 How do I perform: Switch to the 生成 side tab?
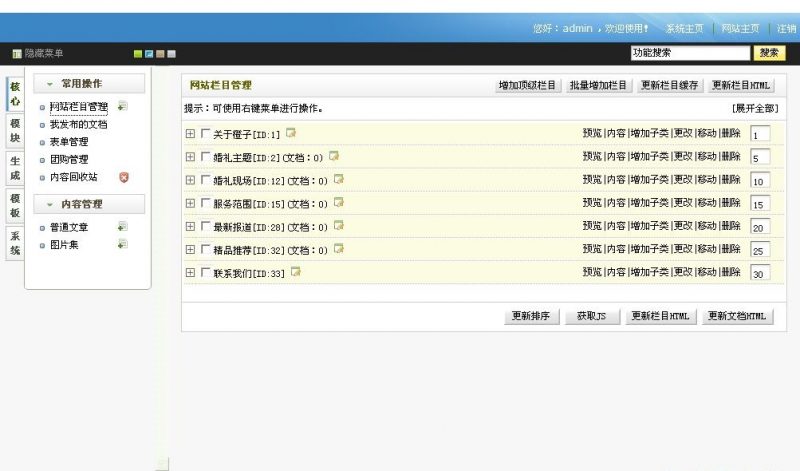[x=15, y=168]
